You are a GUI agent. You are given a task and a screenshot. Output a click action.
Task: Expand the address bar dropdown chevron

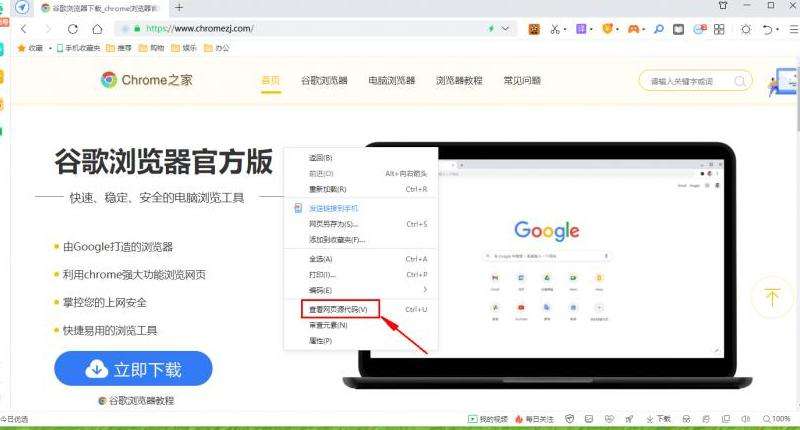point(505,29)
